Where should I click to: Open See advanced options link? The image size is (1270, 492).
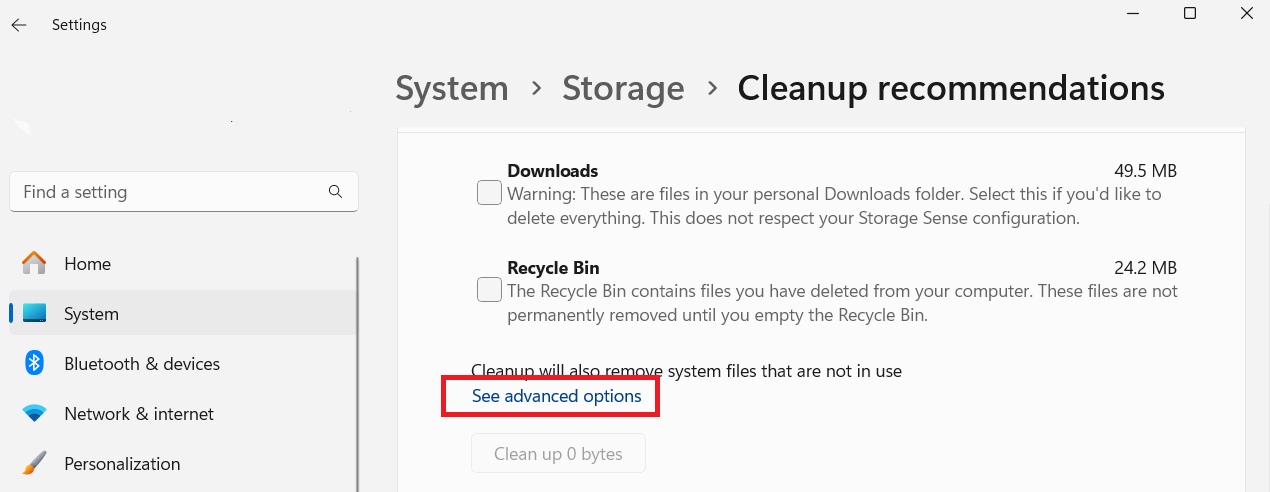tap(557, 397)
